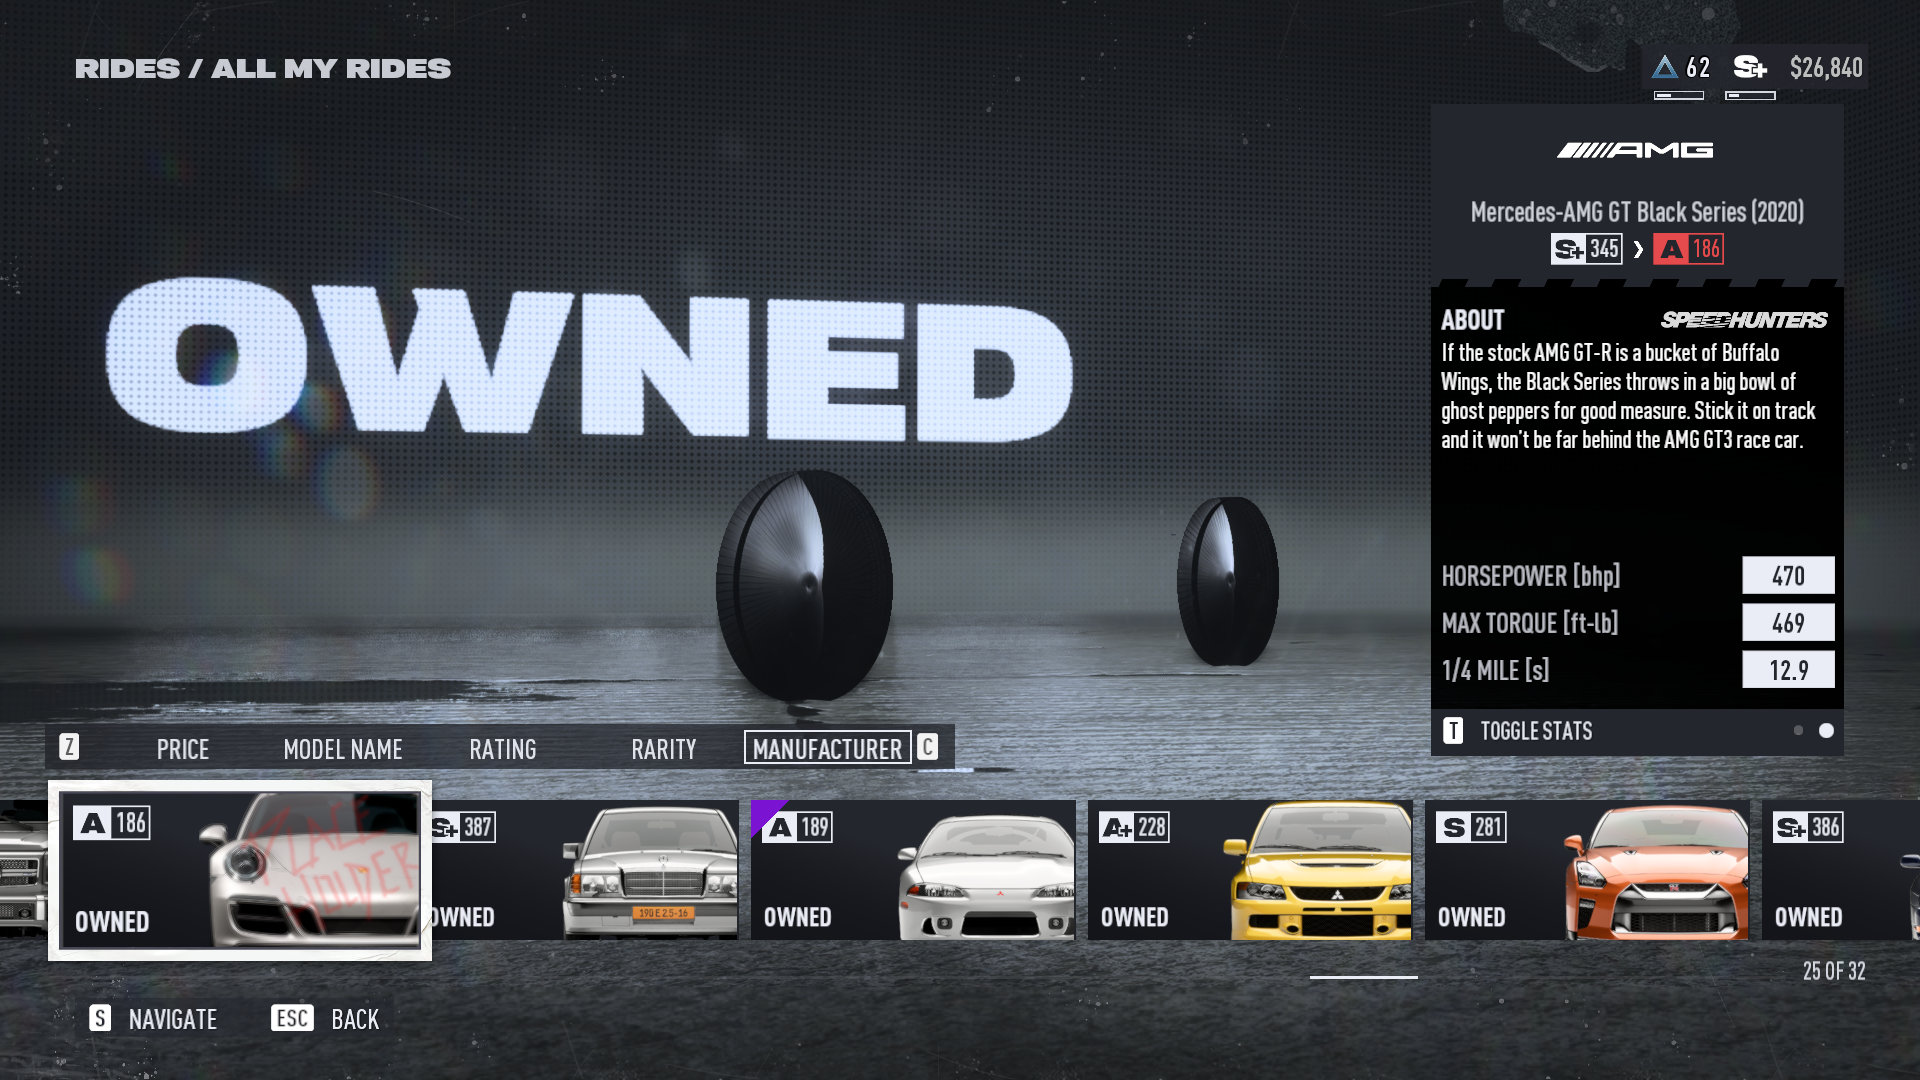
Task: Click the red A 186 rating badge
Action: pyautogui.click(x=1688, y=249)
